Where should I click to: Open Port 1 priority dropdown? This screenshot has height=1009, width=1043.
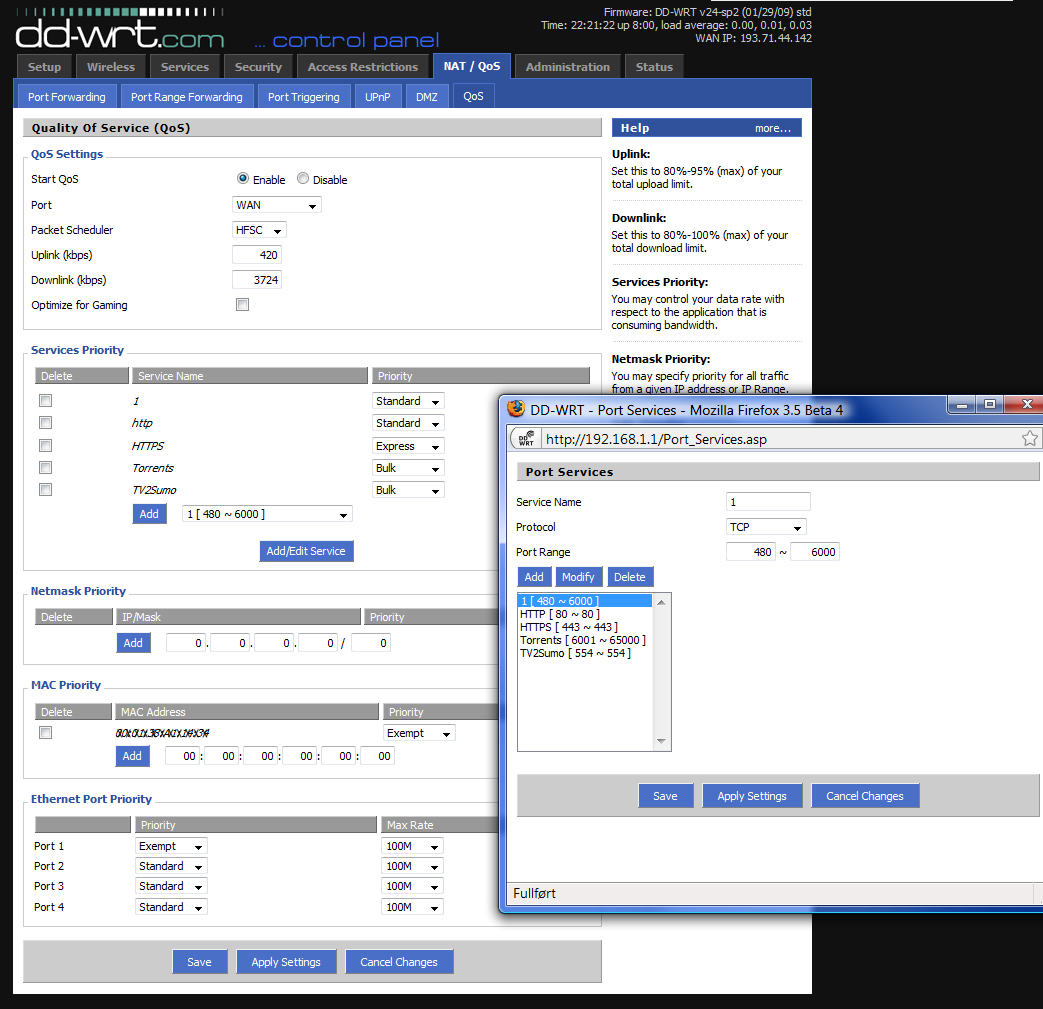171,846
